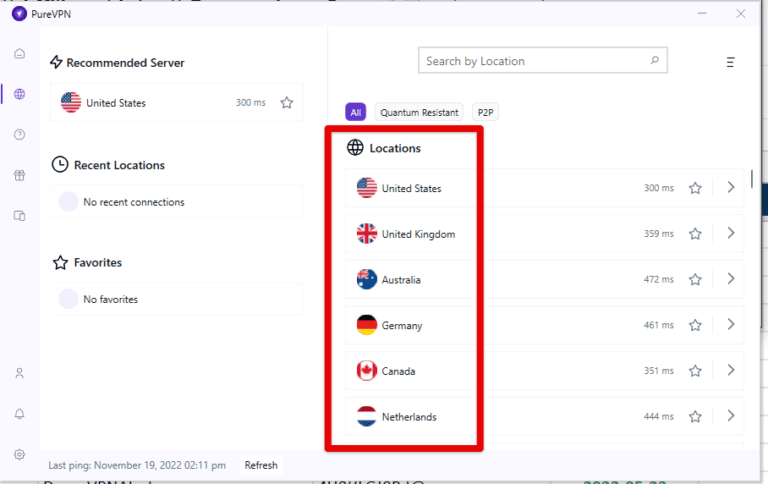Click the Recent Locations clock icon

(60, 164)
